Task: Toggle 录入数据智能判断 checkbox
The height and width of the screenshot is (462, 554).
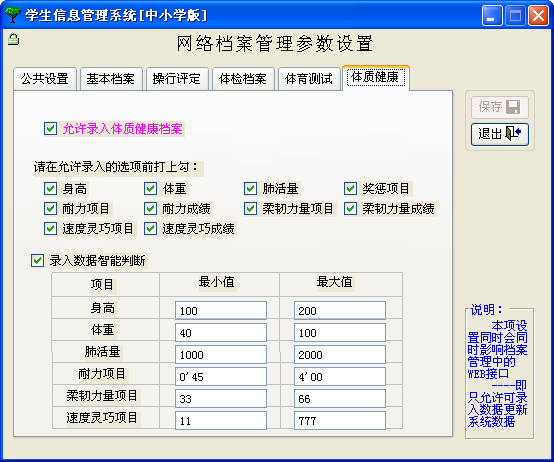Action: [x=37, y=261]
